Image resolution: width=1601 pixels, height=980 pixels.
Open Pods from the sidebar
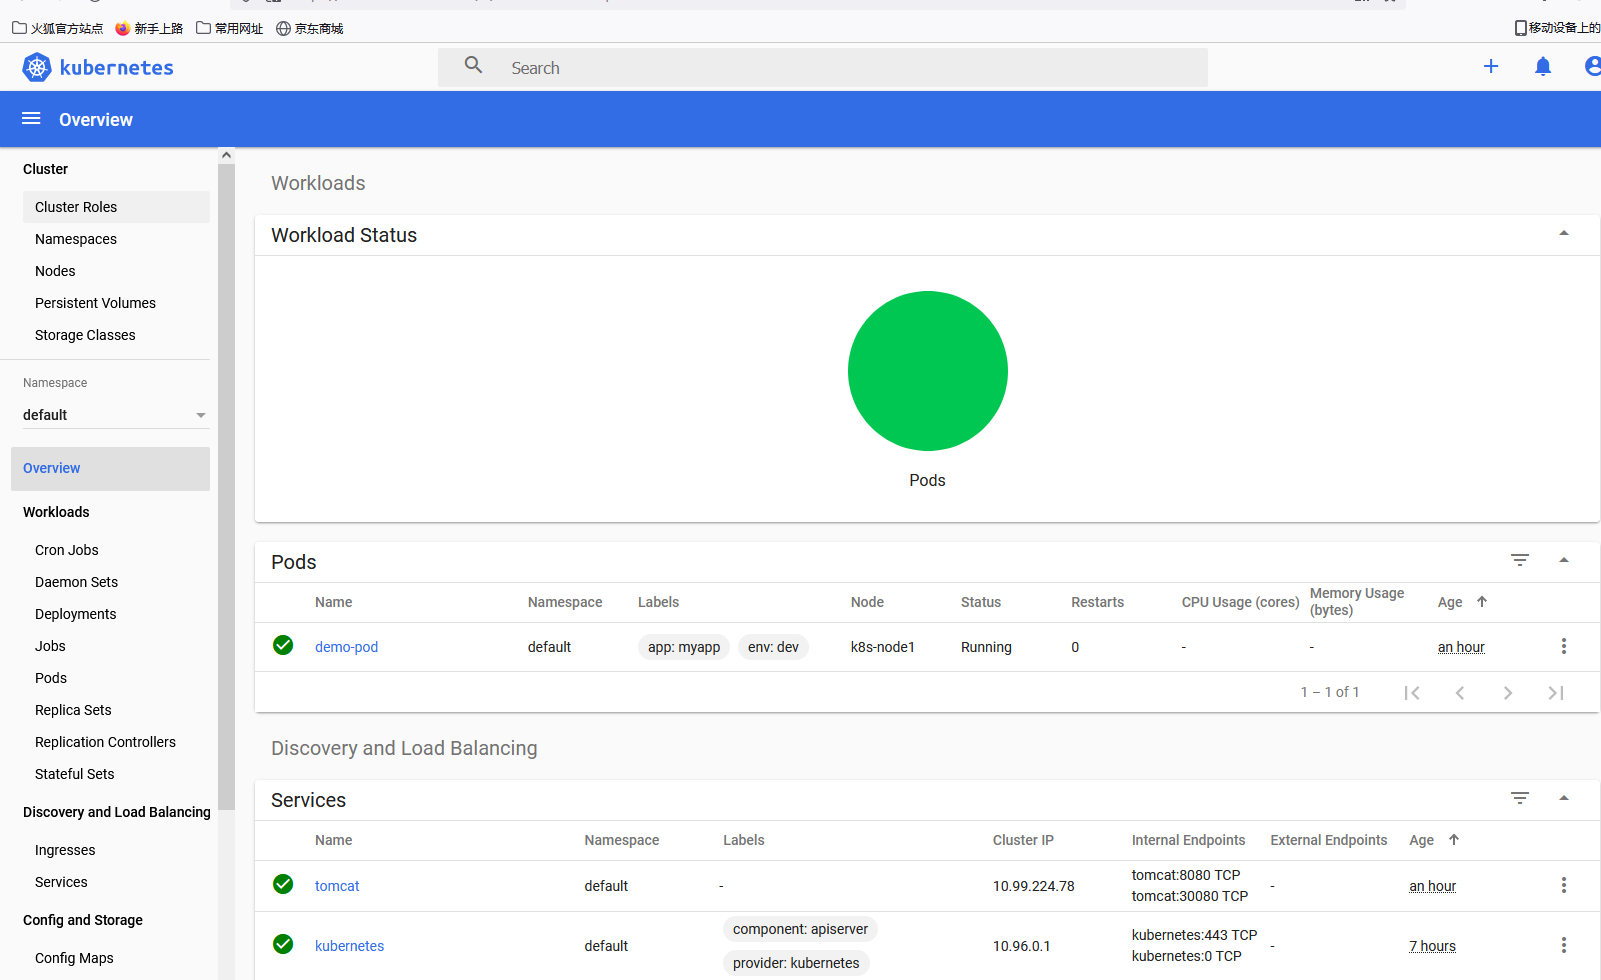[51, 678]
